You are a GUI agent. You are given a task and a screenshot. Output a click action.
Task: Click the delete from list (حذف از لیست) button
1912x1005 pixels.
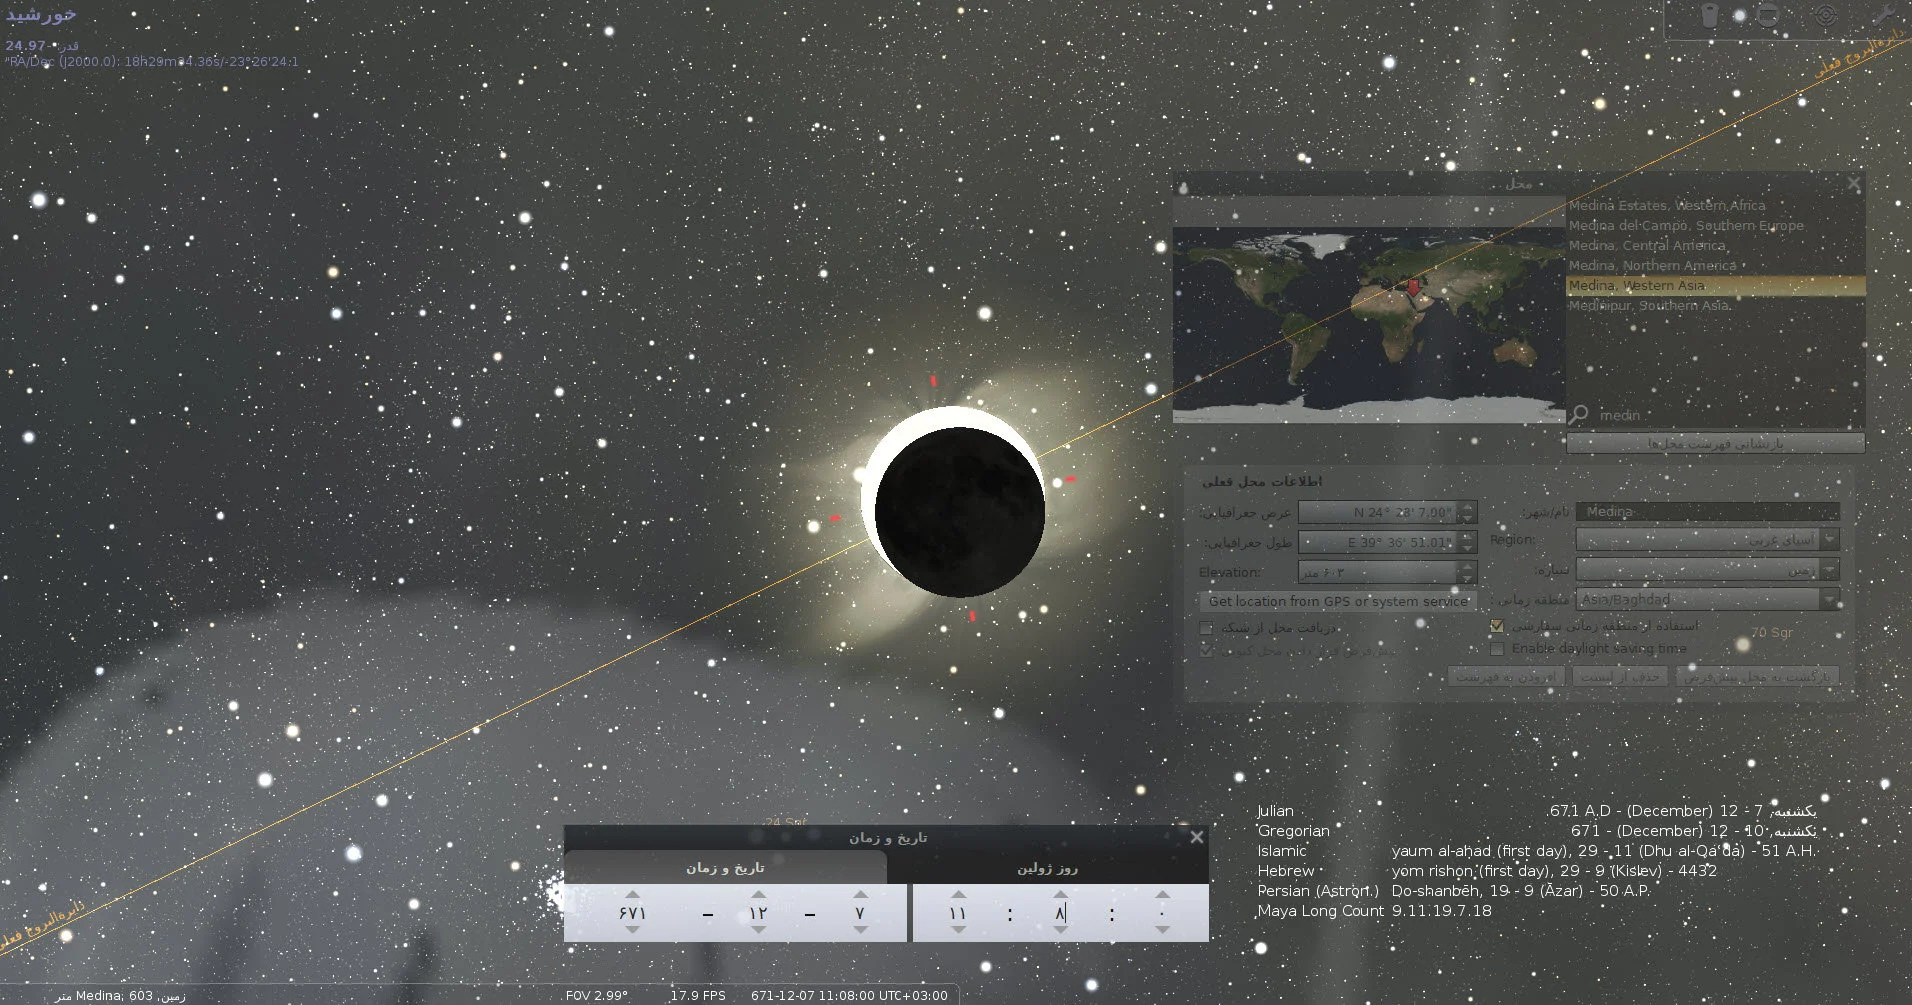[x=1620, y=677]
